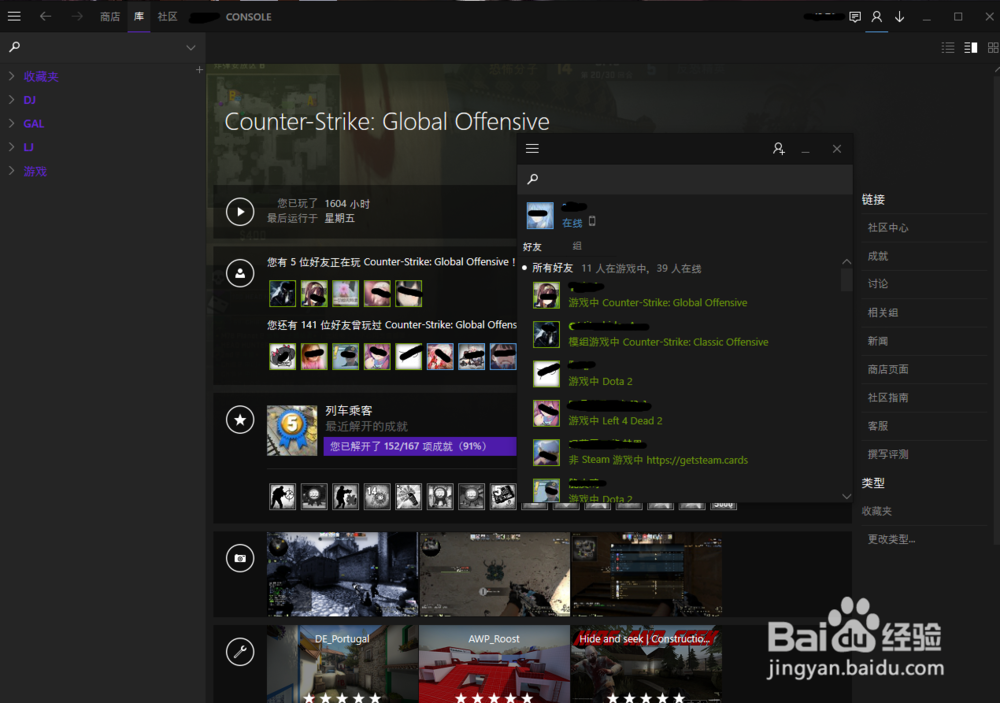The image size is (1000, 703).
Task: Switch to detail view layout
Action: click(x=971, y=47)
